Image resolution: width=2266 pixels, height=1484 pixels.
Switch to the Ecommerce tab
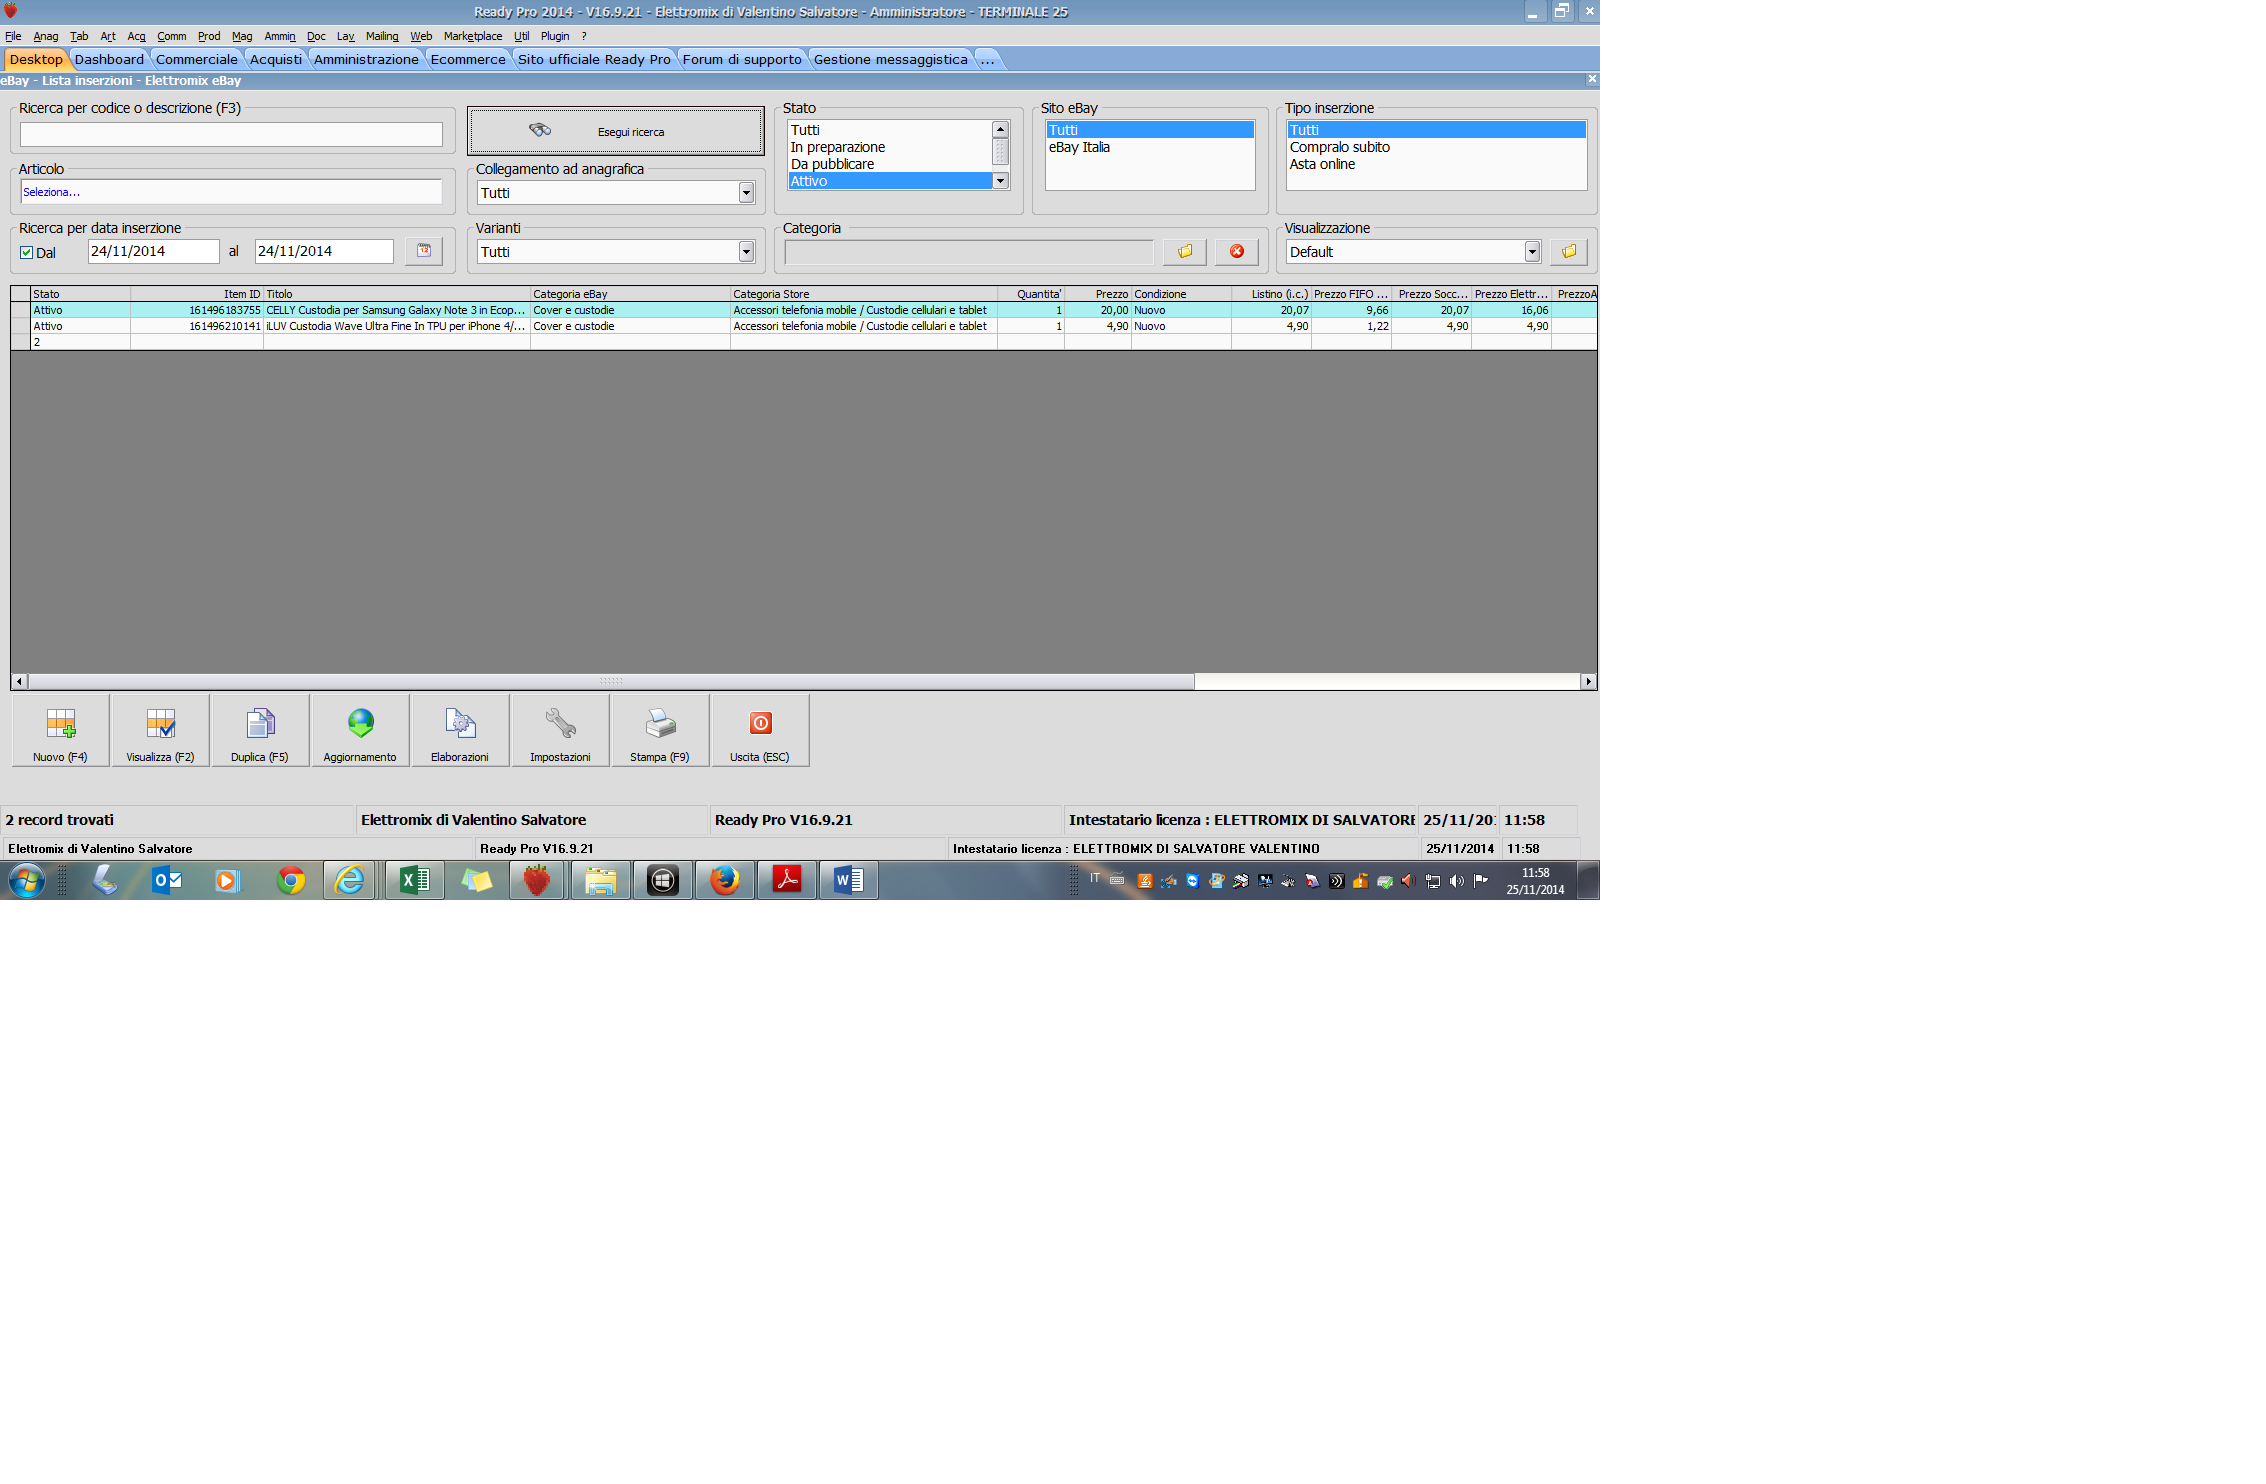(468, 59)
